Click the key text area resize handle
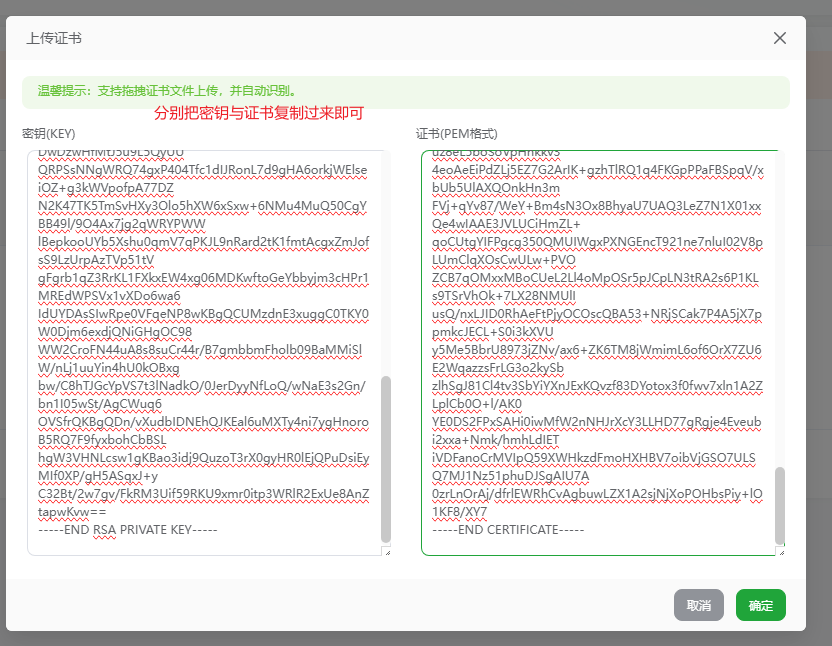The image size is (832, 646). (386, 551)
